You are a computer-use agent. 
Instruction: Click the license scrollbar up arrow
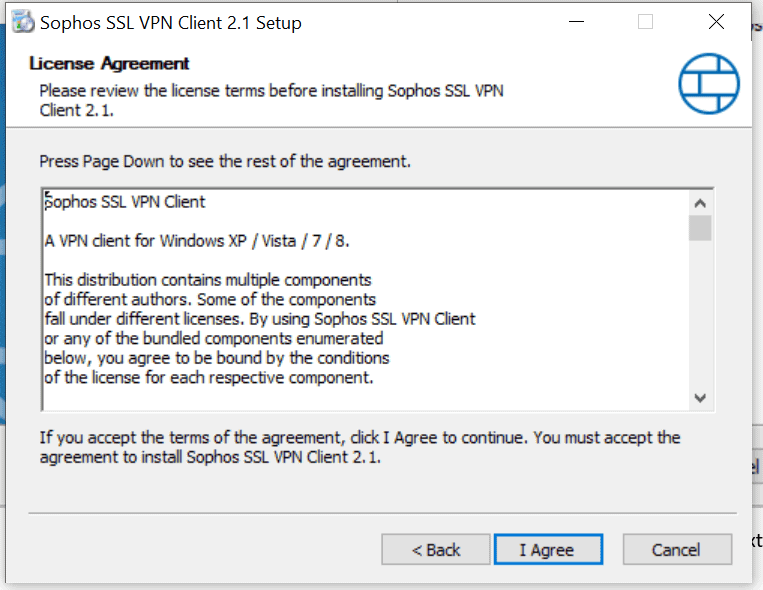point(700,203)
